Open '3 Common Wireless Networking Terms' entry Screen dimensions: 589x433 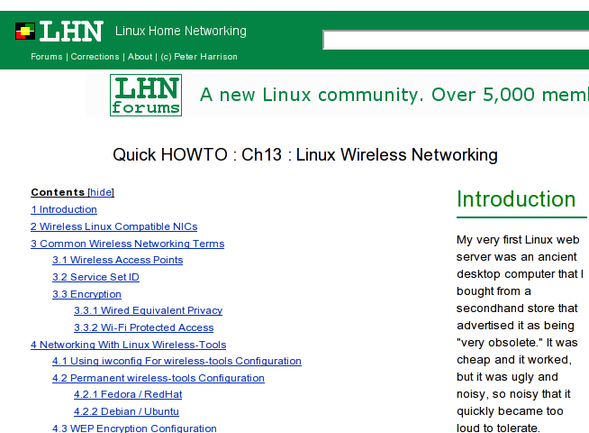(x=127, y=244)
